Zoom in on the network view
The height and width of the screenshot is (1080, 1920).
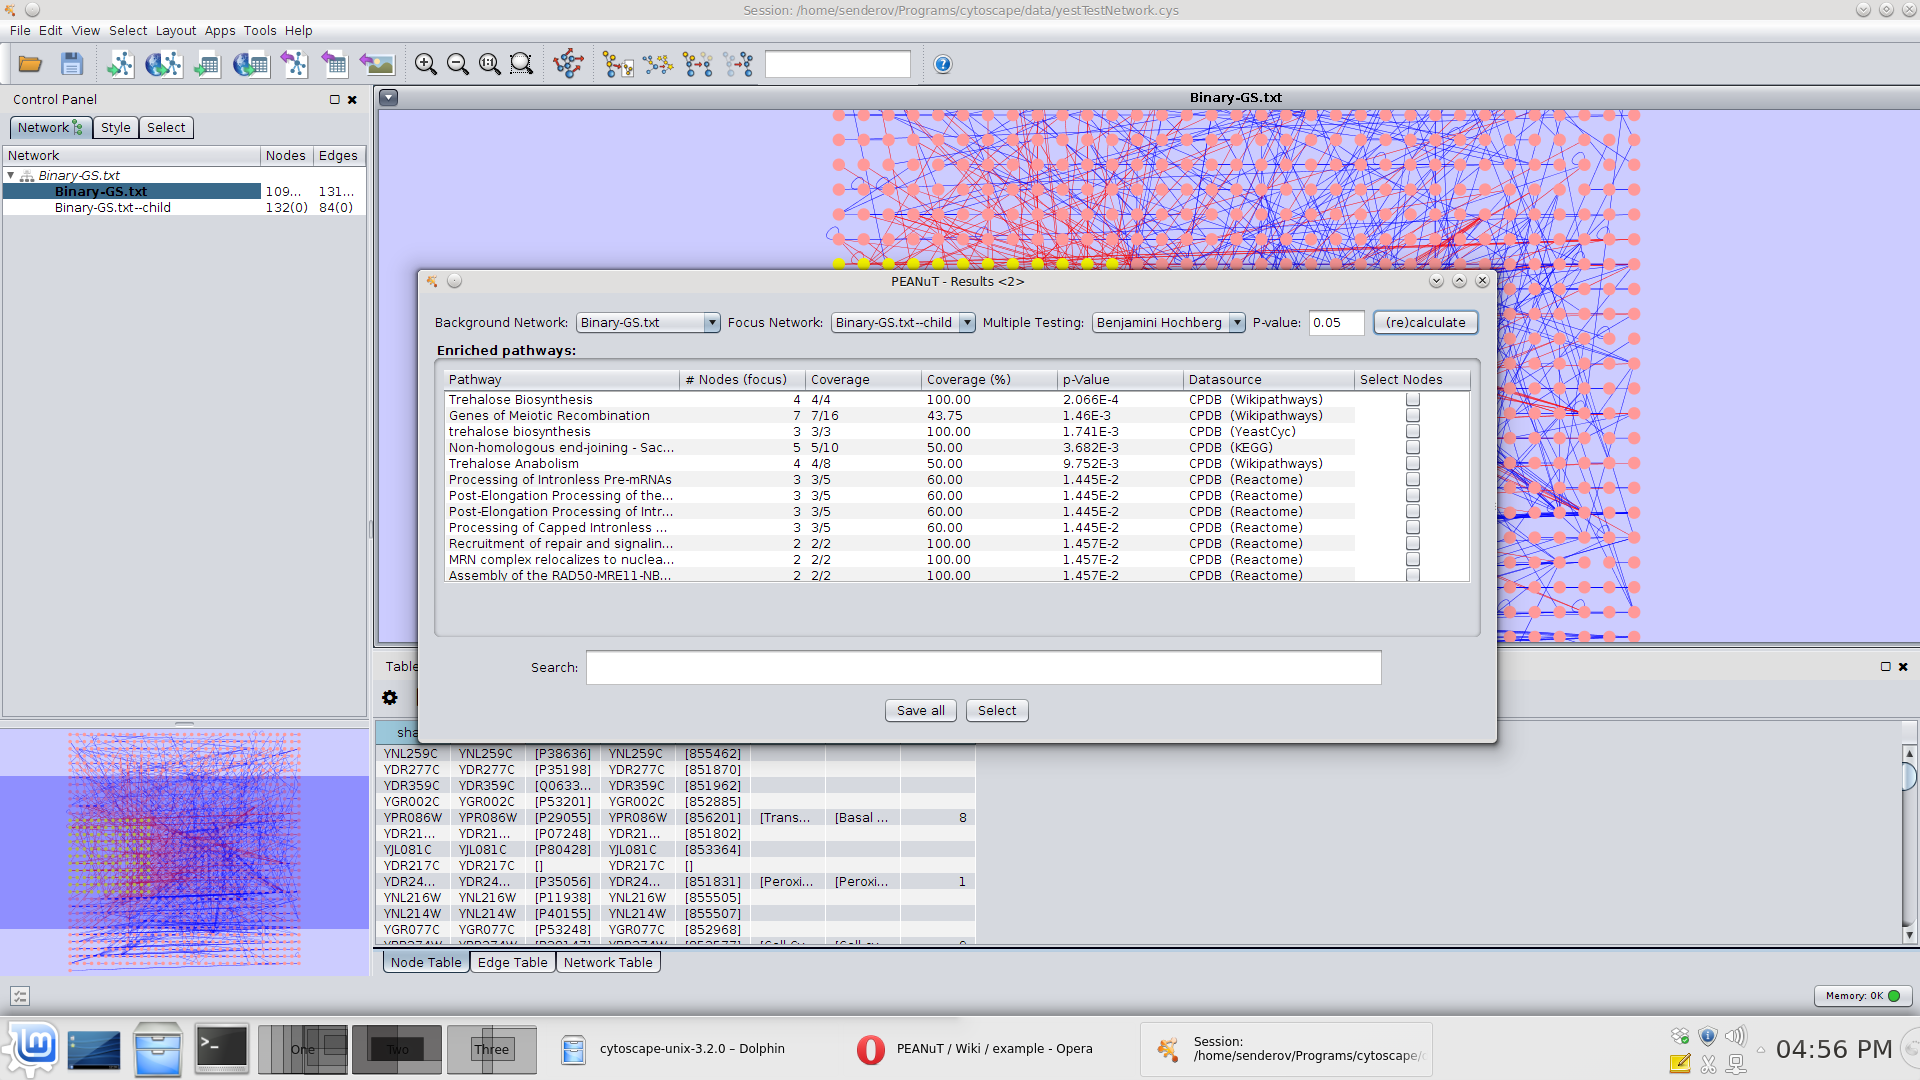click(426, 64)
